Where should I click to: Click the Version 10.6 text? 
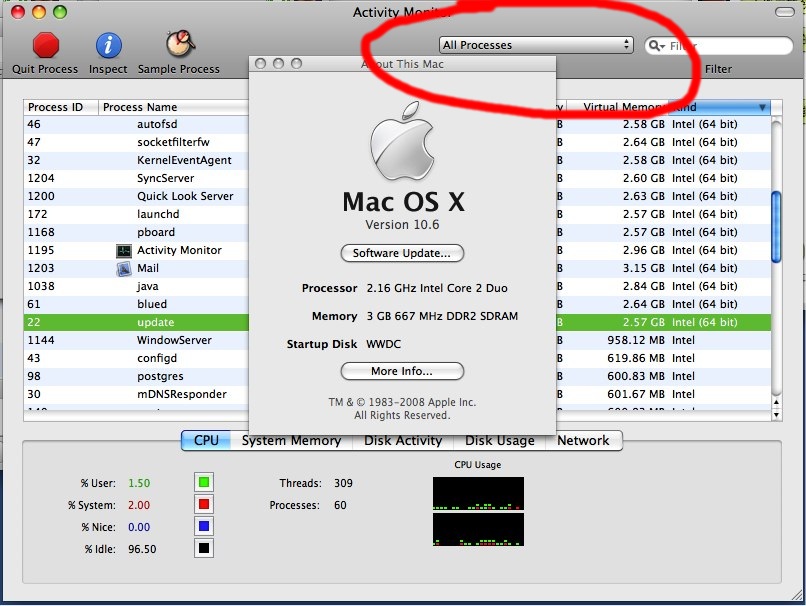click(x=402, y=225)
